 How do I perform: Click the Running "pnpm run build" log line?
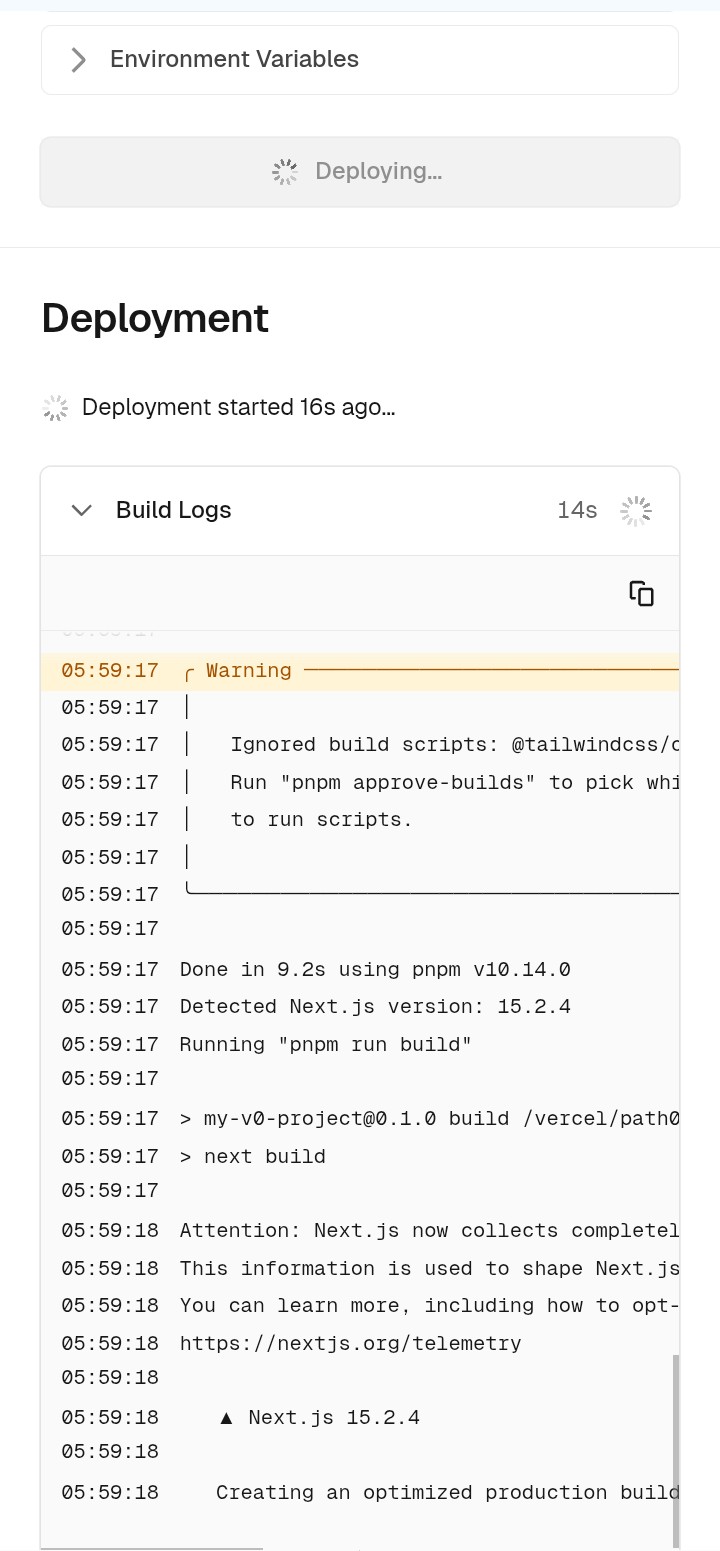pos(325,1045)
